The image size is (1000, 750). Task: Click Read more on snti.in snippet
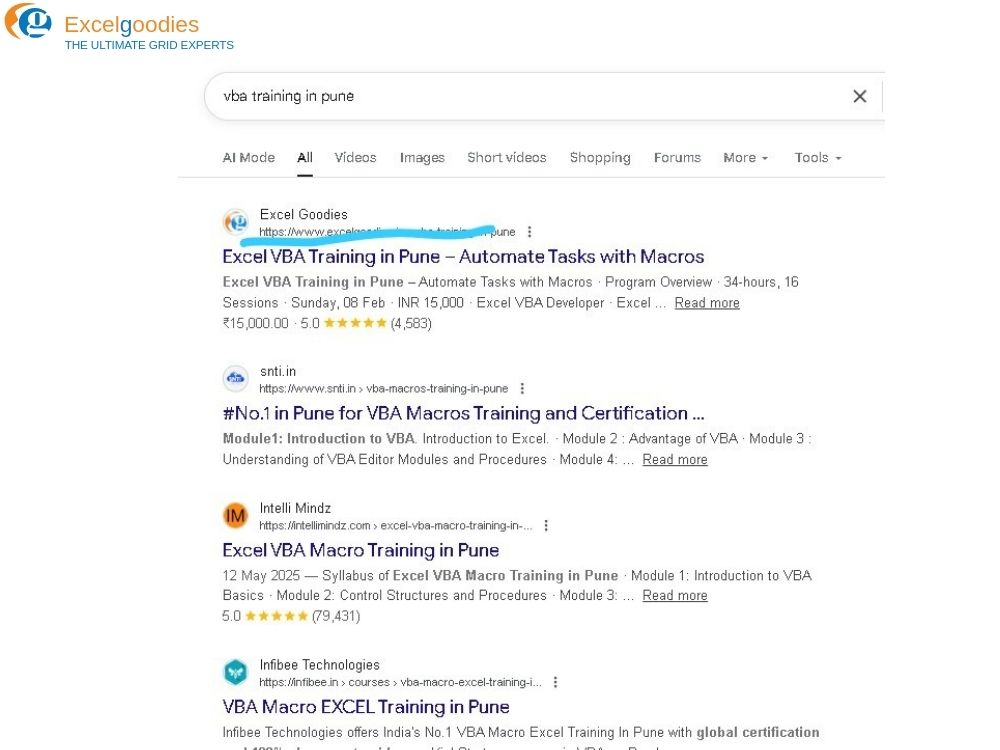(675, 460)
